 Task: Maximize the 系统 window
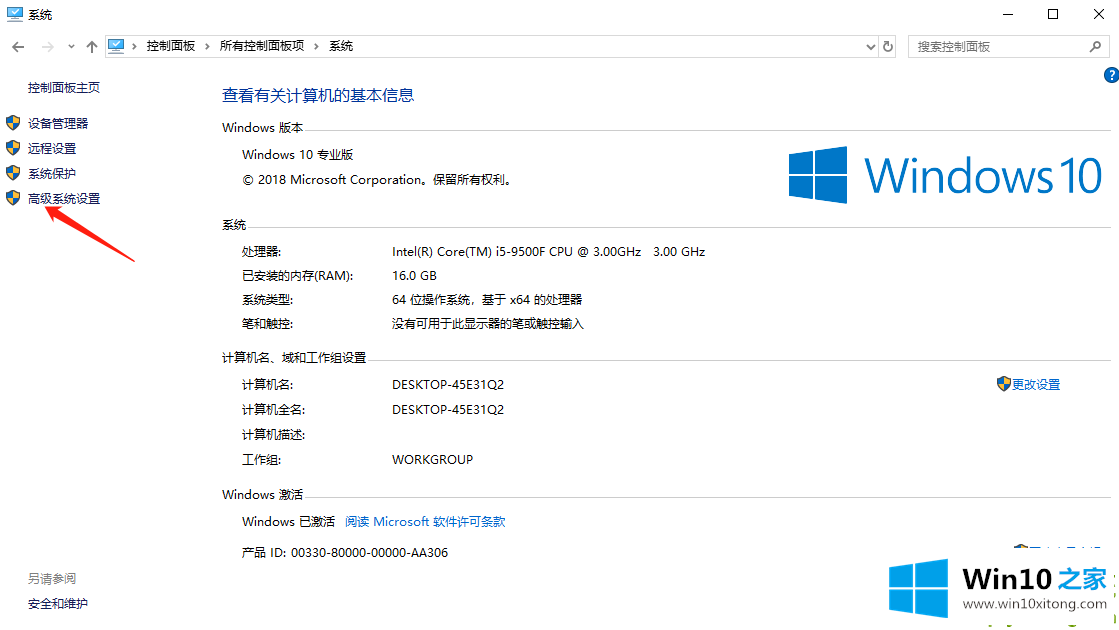(x=1053, y=14)
